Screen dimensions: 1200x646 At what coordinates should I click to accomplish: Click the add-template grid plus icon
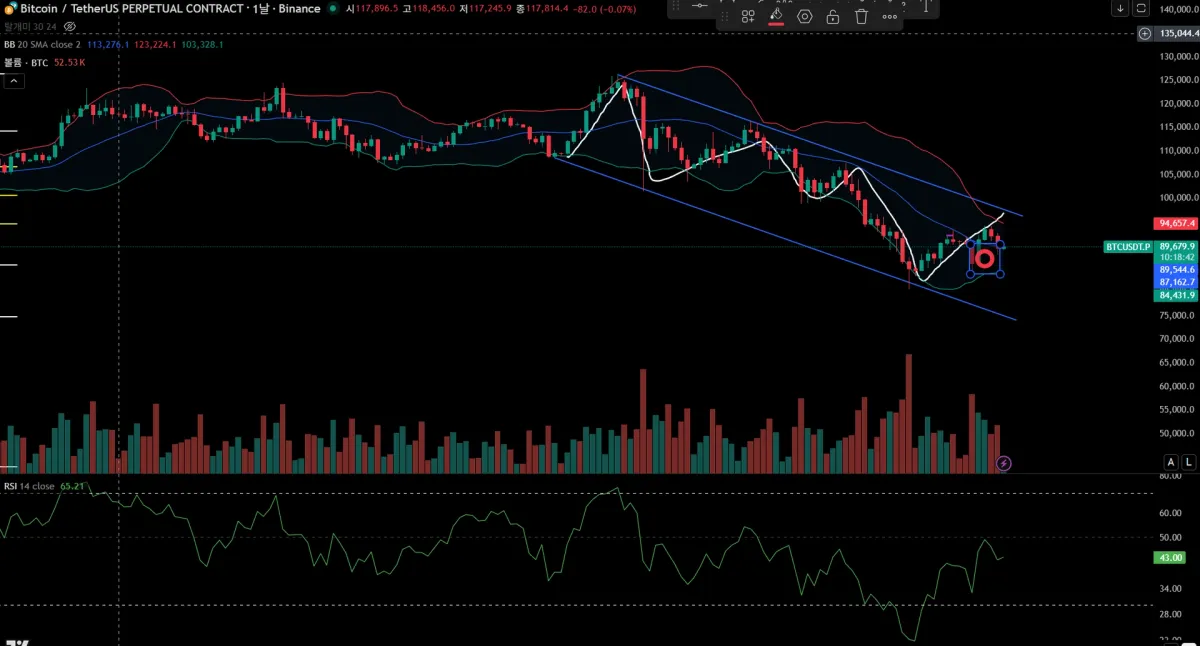point(748,16)
